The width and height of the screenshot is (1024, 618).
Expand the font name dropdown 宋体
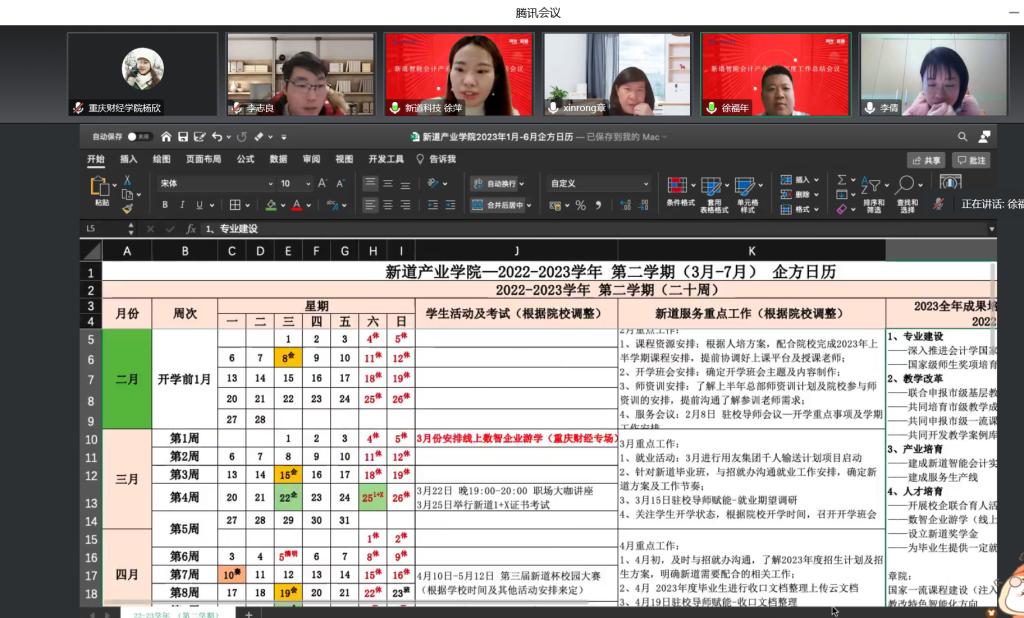click(x=270, y=184)
